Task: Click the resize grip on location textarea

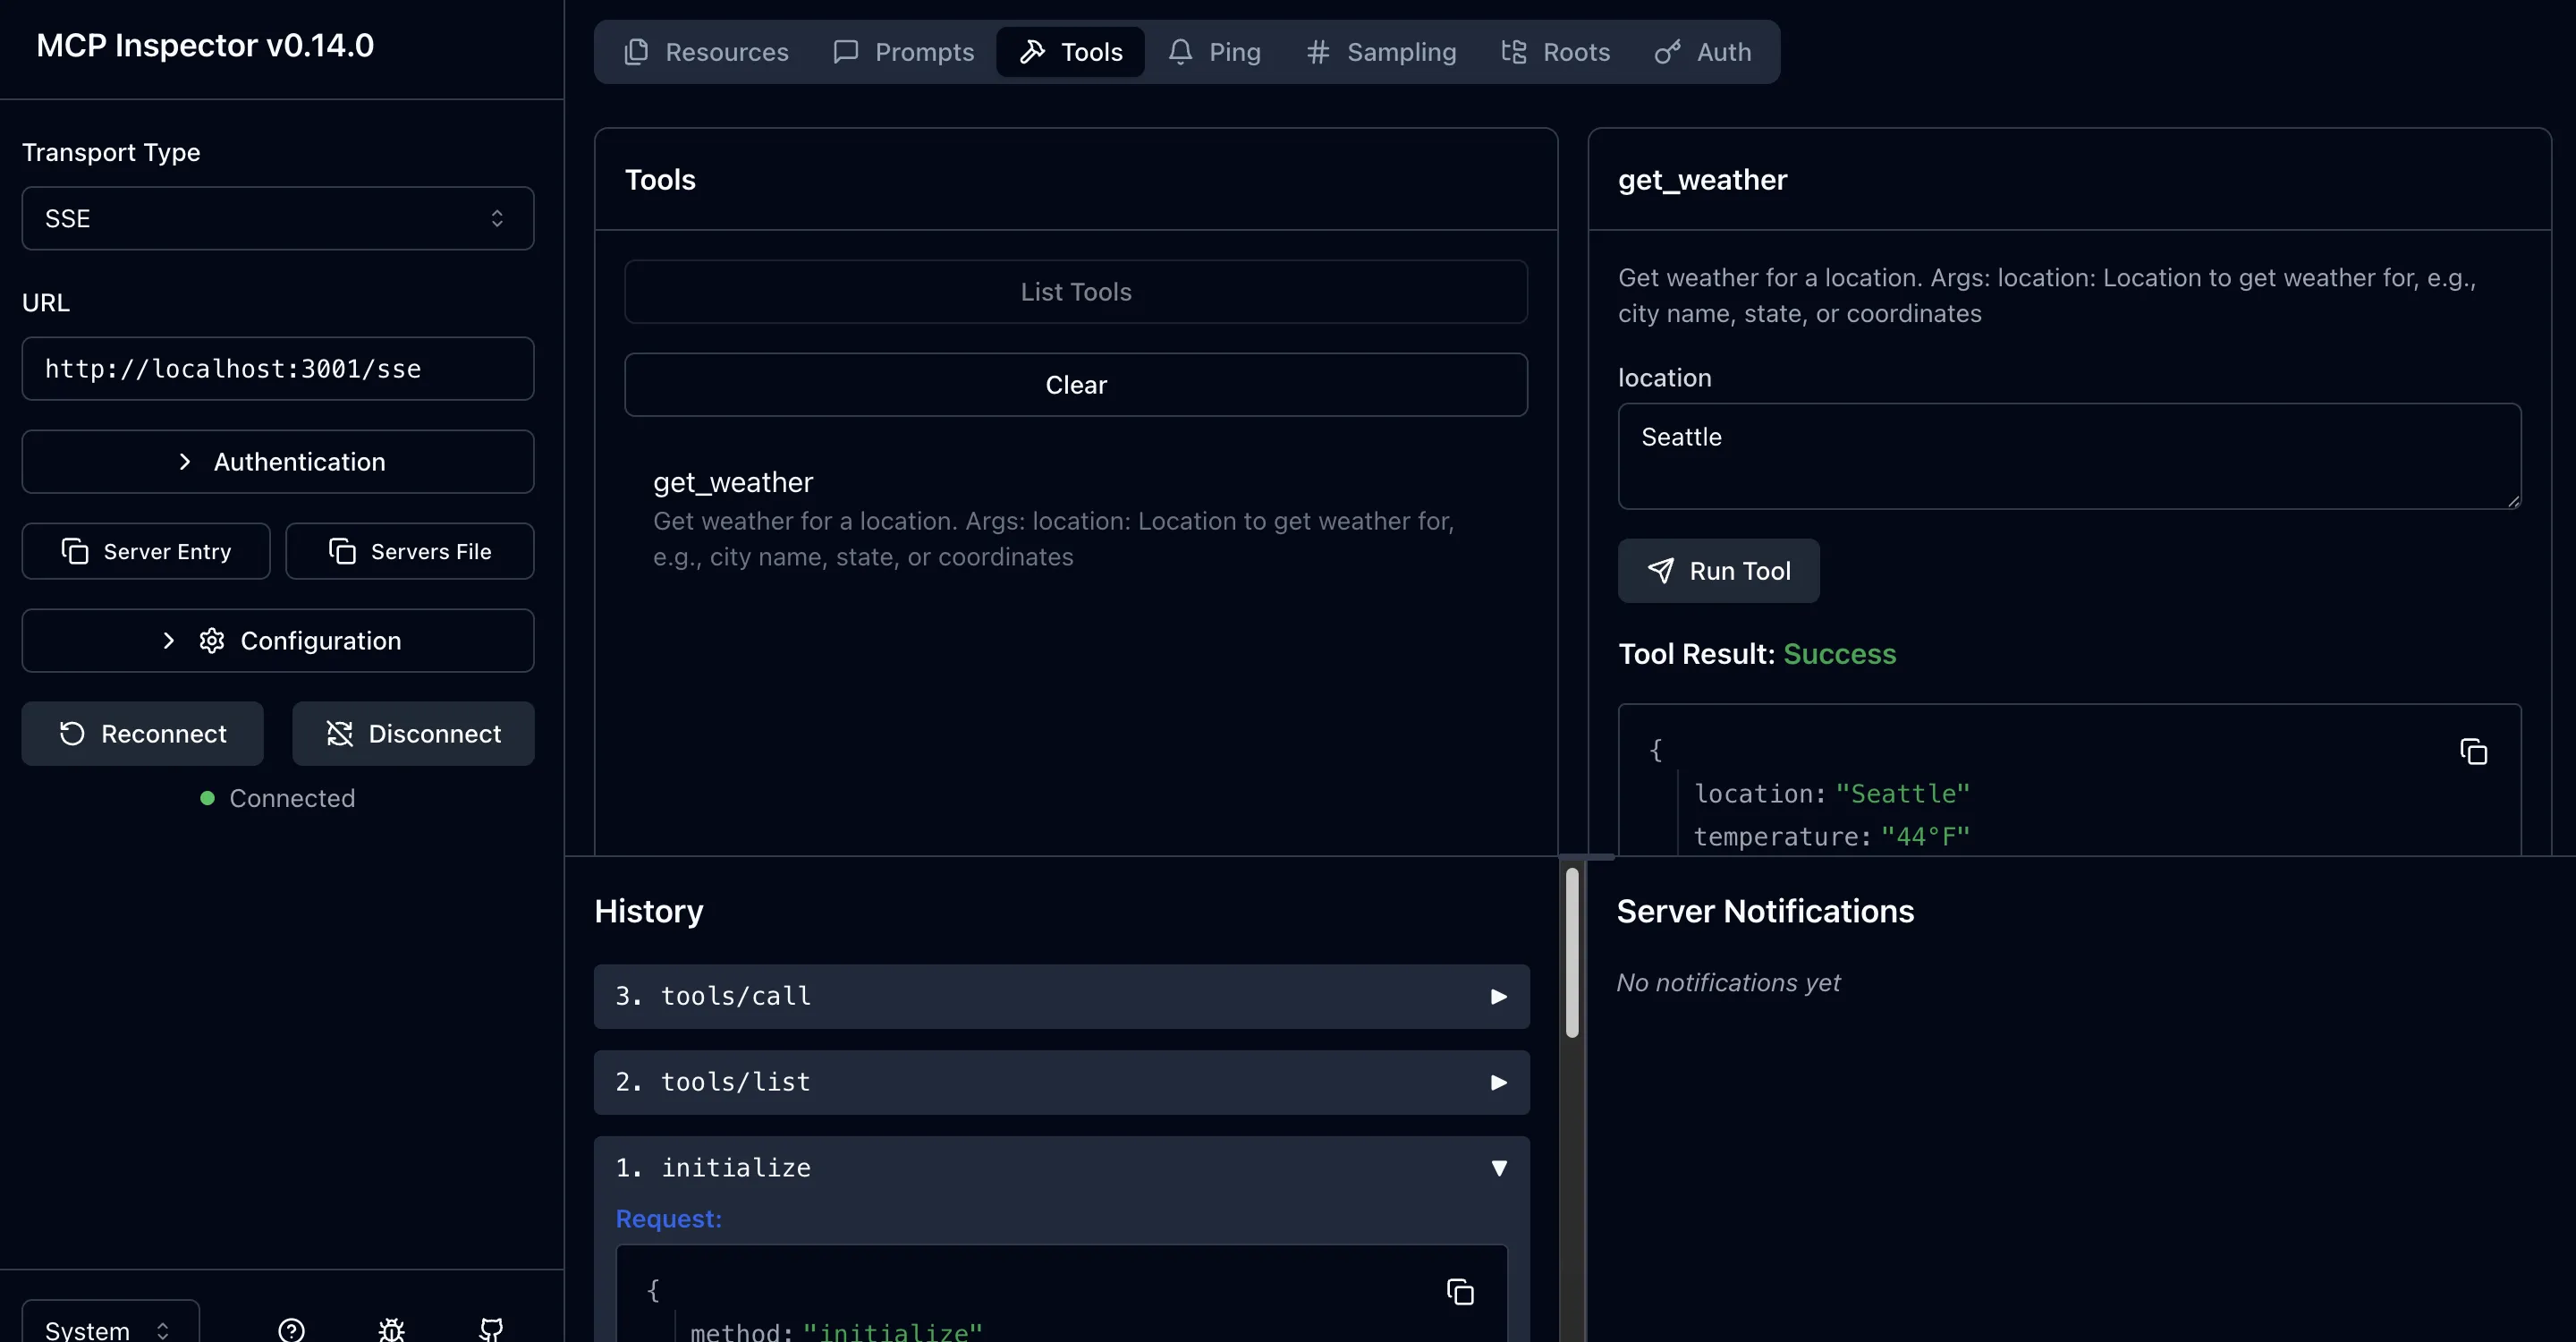Action: click(2513, 501)
